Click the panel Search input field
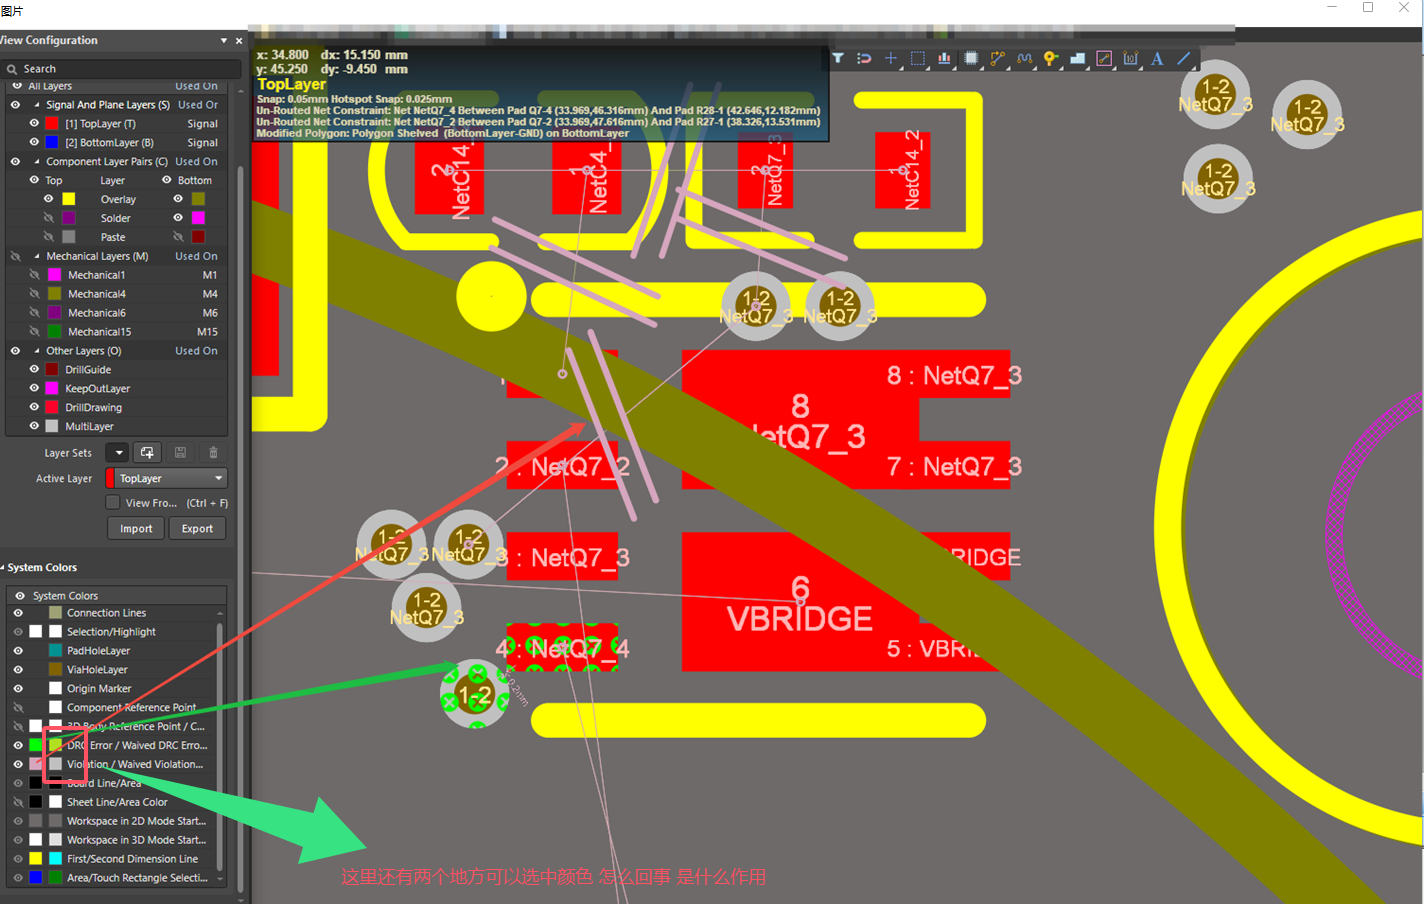 click(122, 69)
